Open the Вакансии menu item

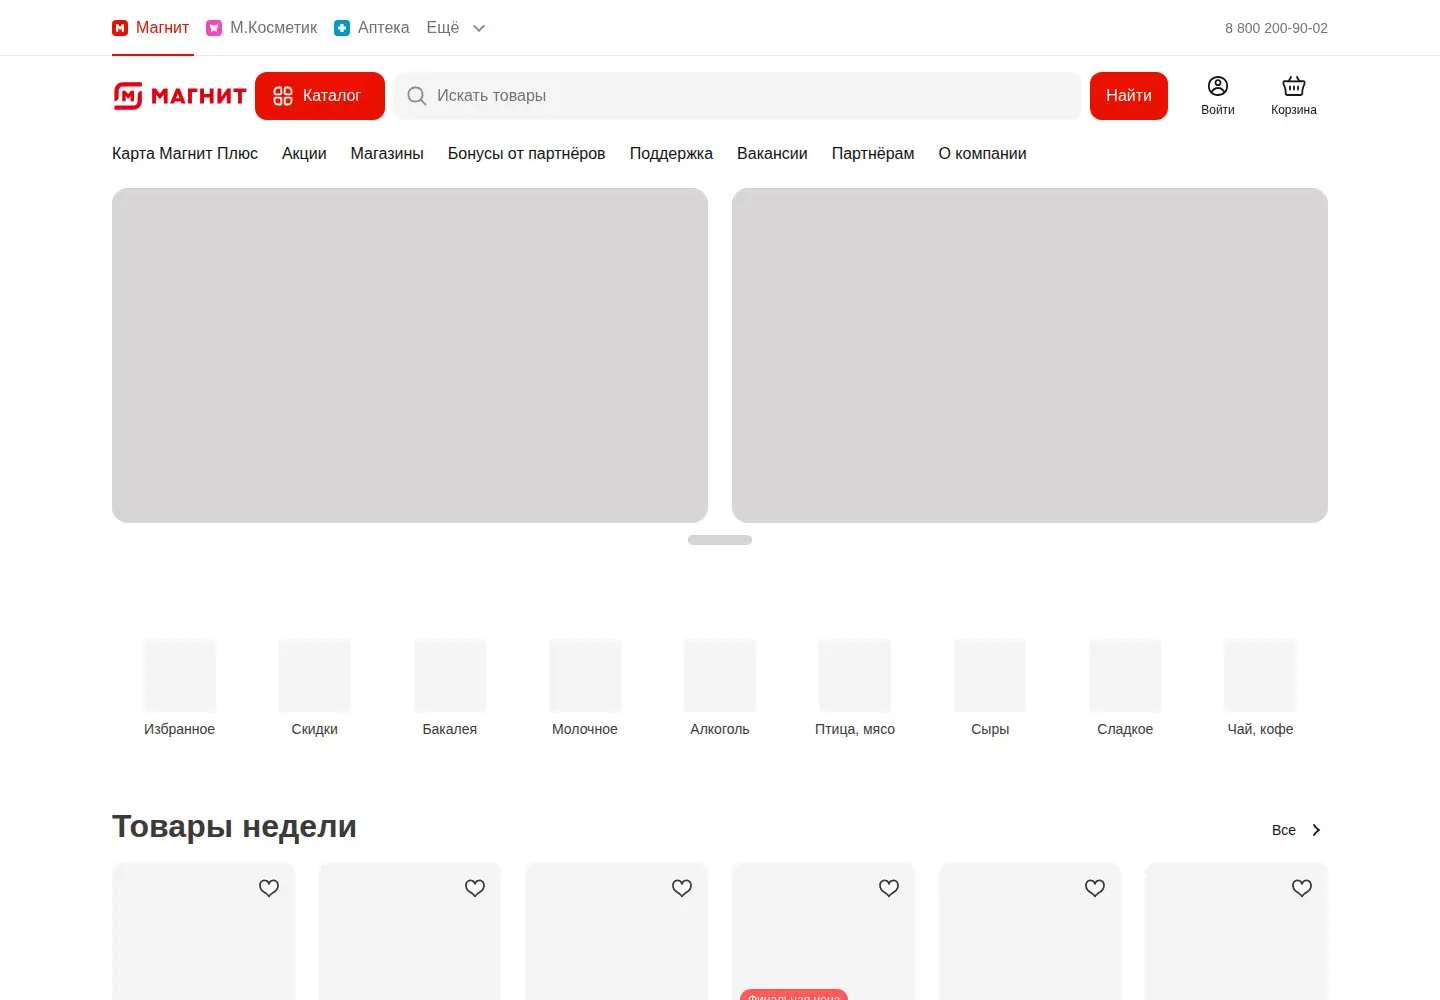click(x=772, y=153)
